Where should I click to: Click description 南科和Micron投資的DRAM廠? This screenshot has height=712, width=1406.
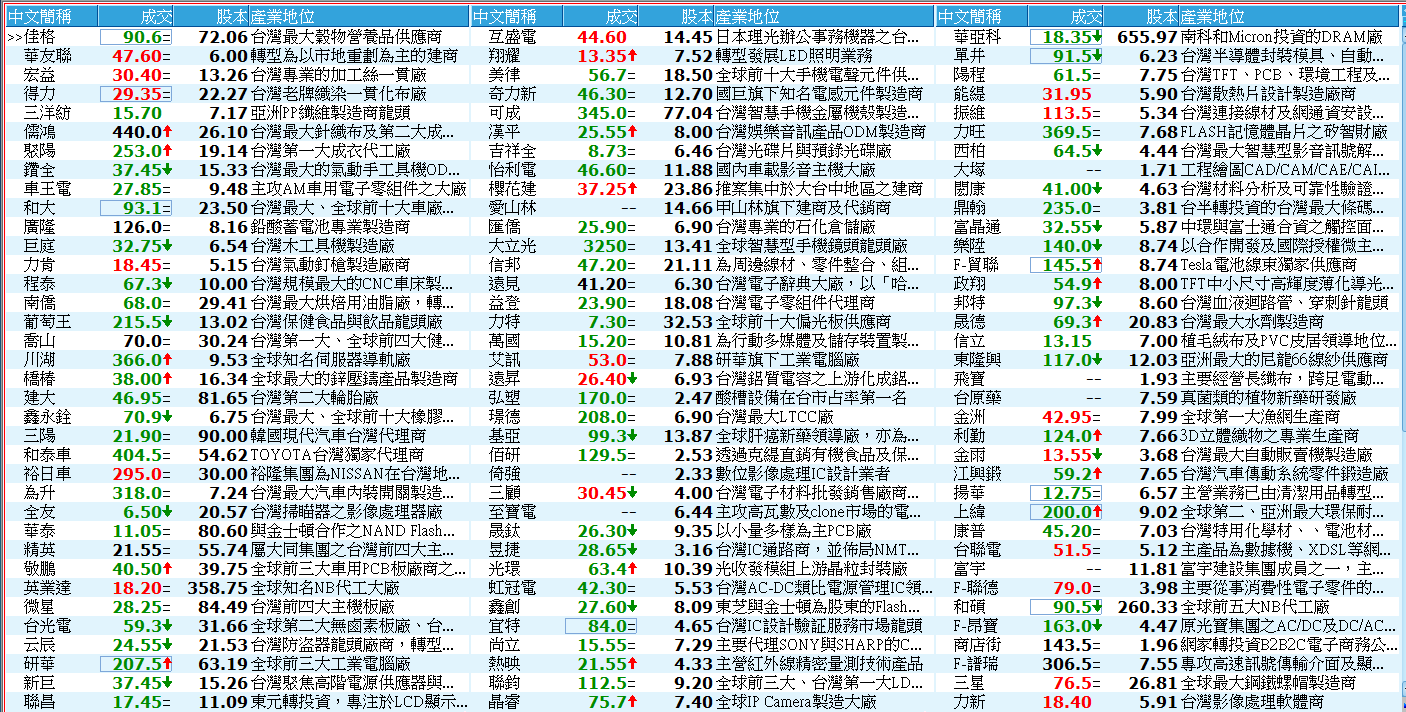tap(1282, 36)
